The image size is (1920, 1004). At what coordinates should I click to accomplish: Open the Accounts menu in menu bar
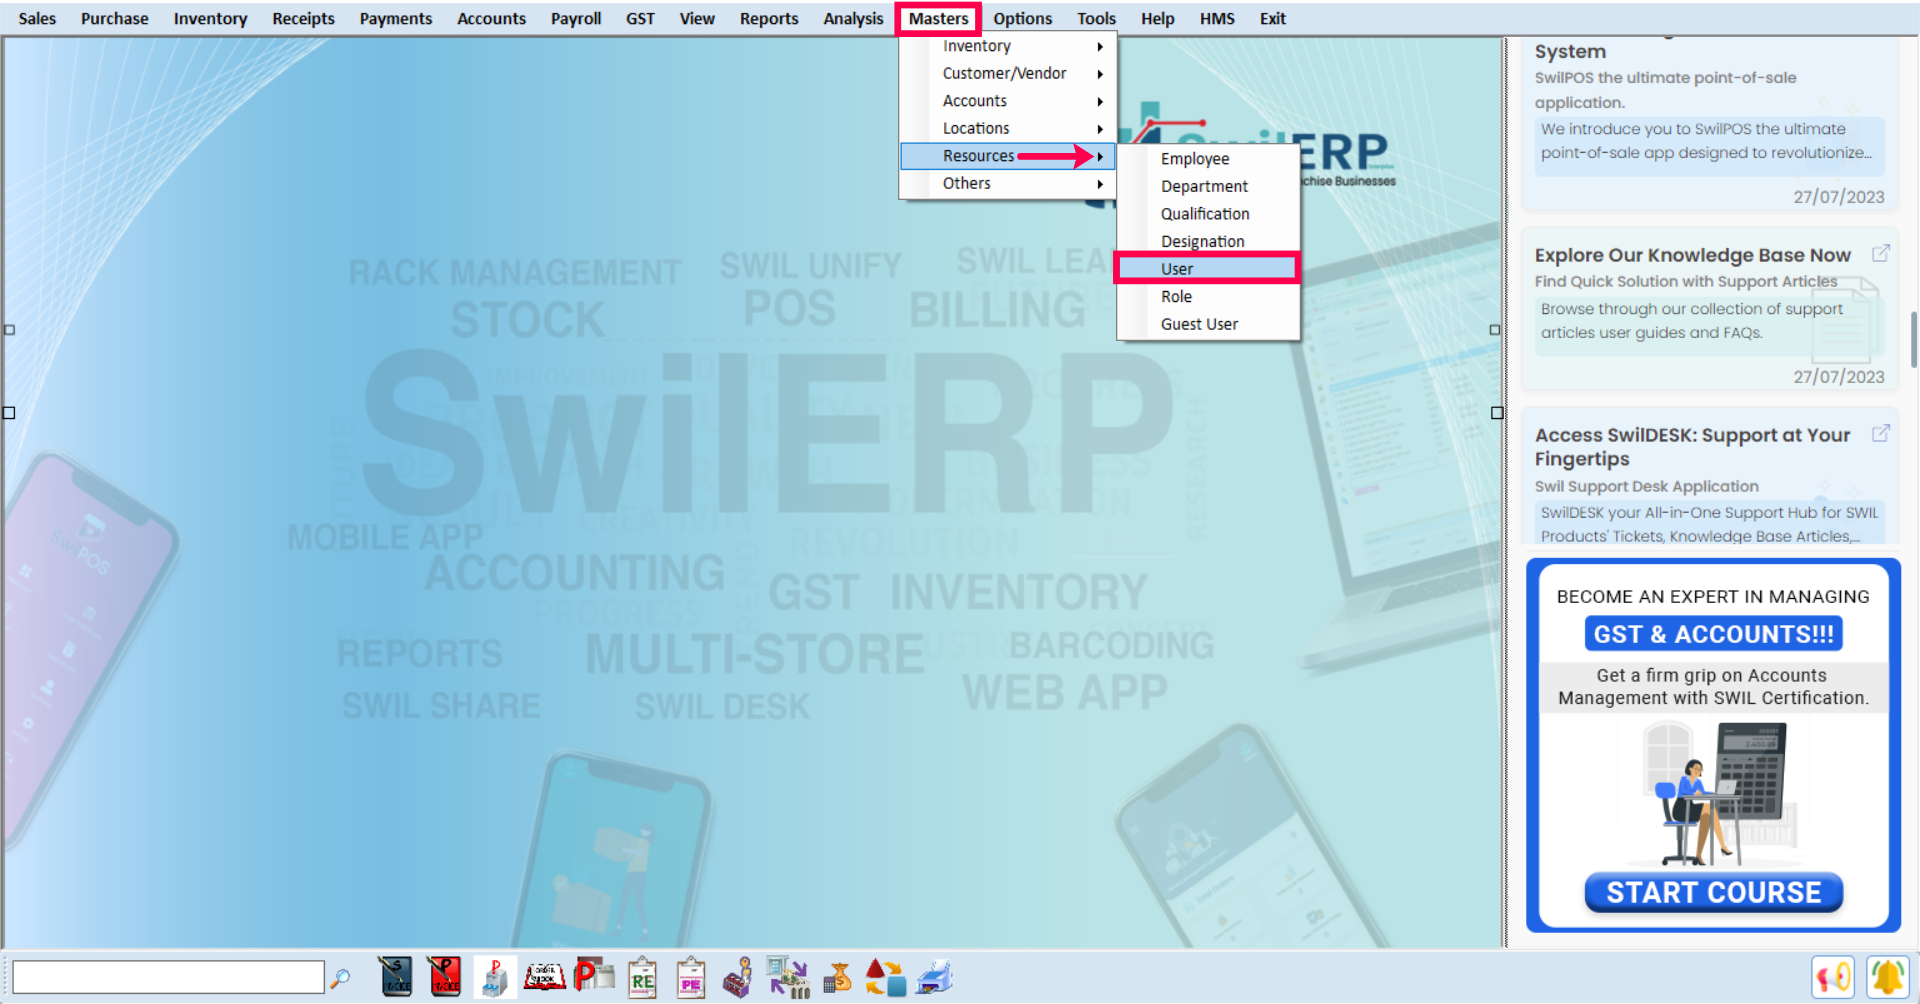(491, 18)
